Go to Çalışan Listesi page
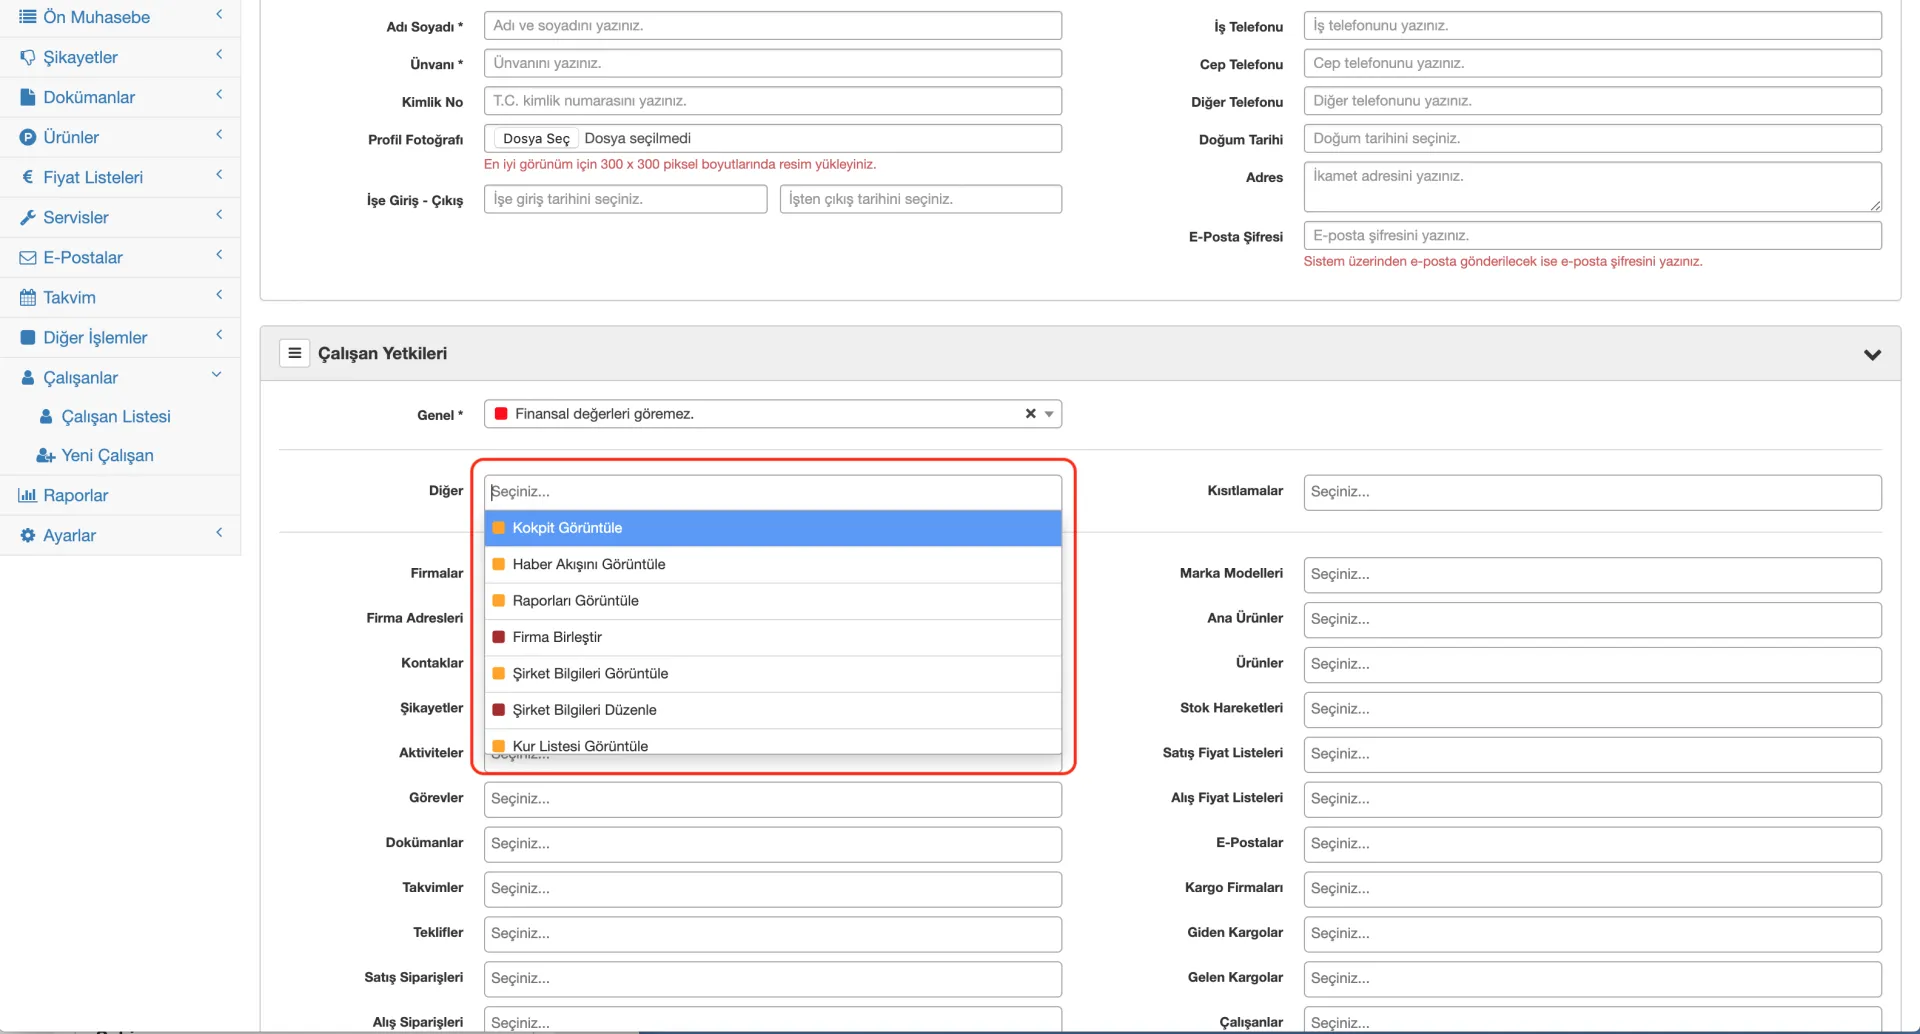The width and height of the screenshot is (1920, 1034). [116, 416]
